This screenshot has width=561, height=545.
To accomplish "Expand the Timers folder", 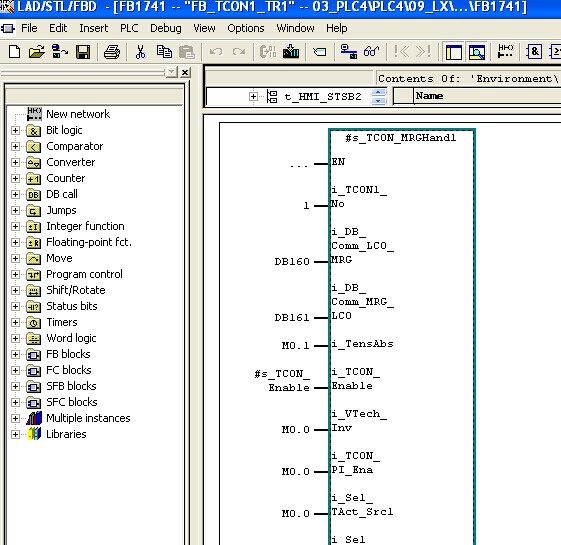I will click(x=15, y=322).
